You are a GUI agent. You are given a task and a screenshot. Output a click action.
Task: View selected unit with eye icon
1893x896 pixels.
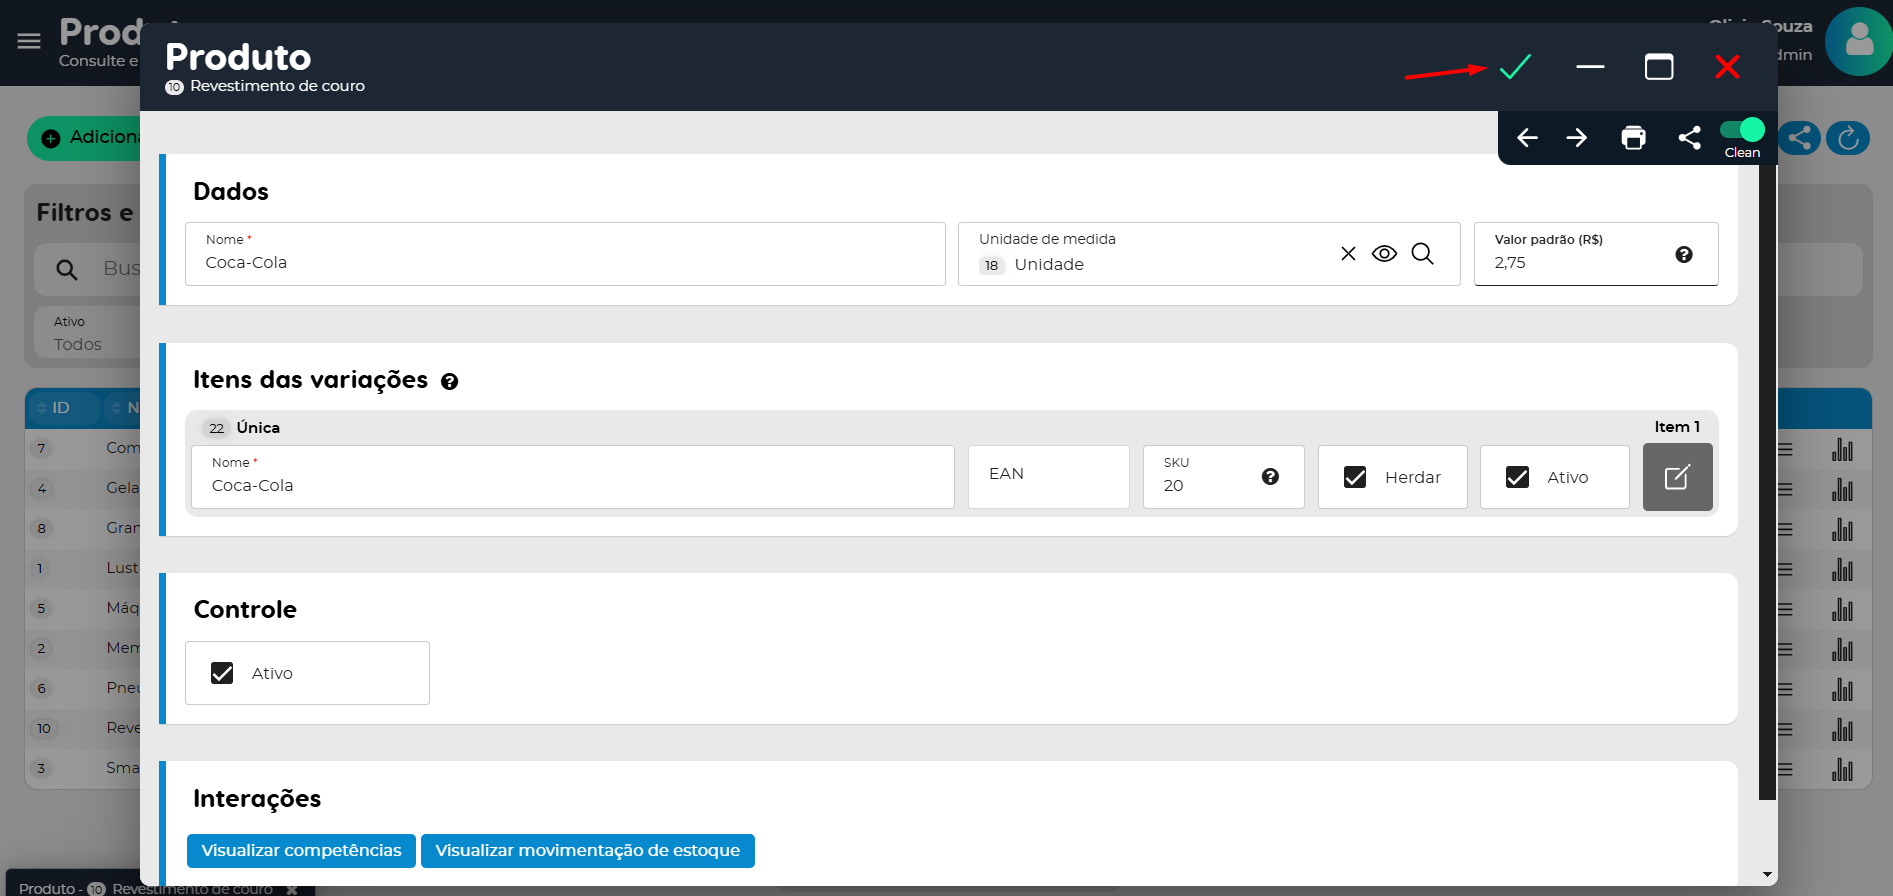[1384, 254]
